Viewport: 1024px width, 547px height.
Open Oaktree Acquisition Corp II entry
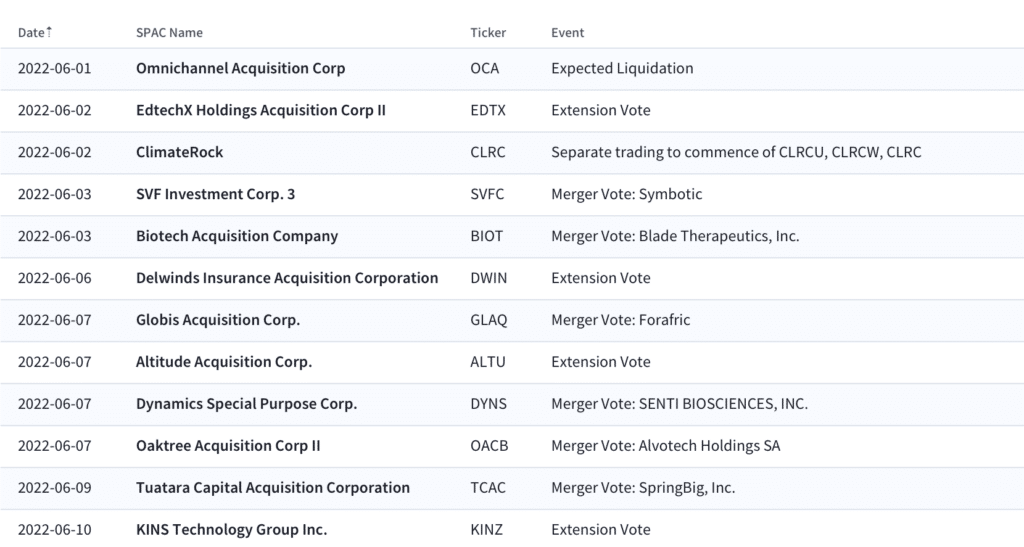[x=228, y=446]
